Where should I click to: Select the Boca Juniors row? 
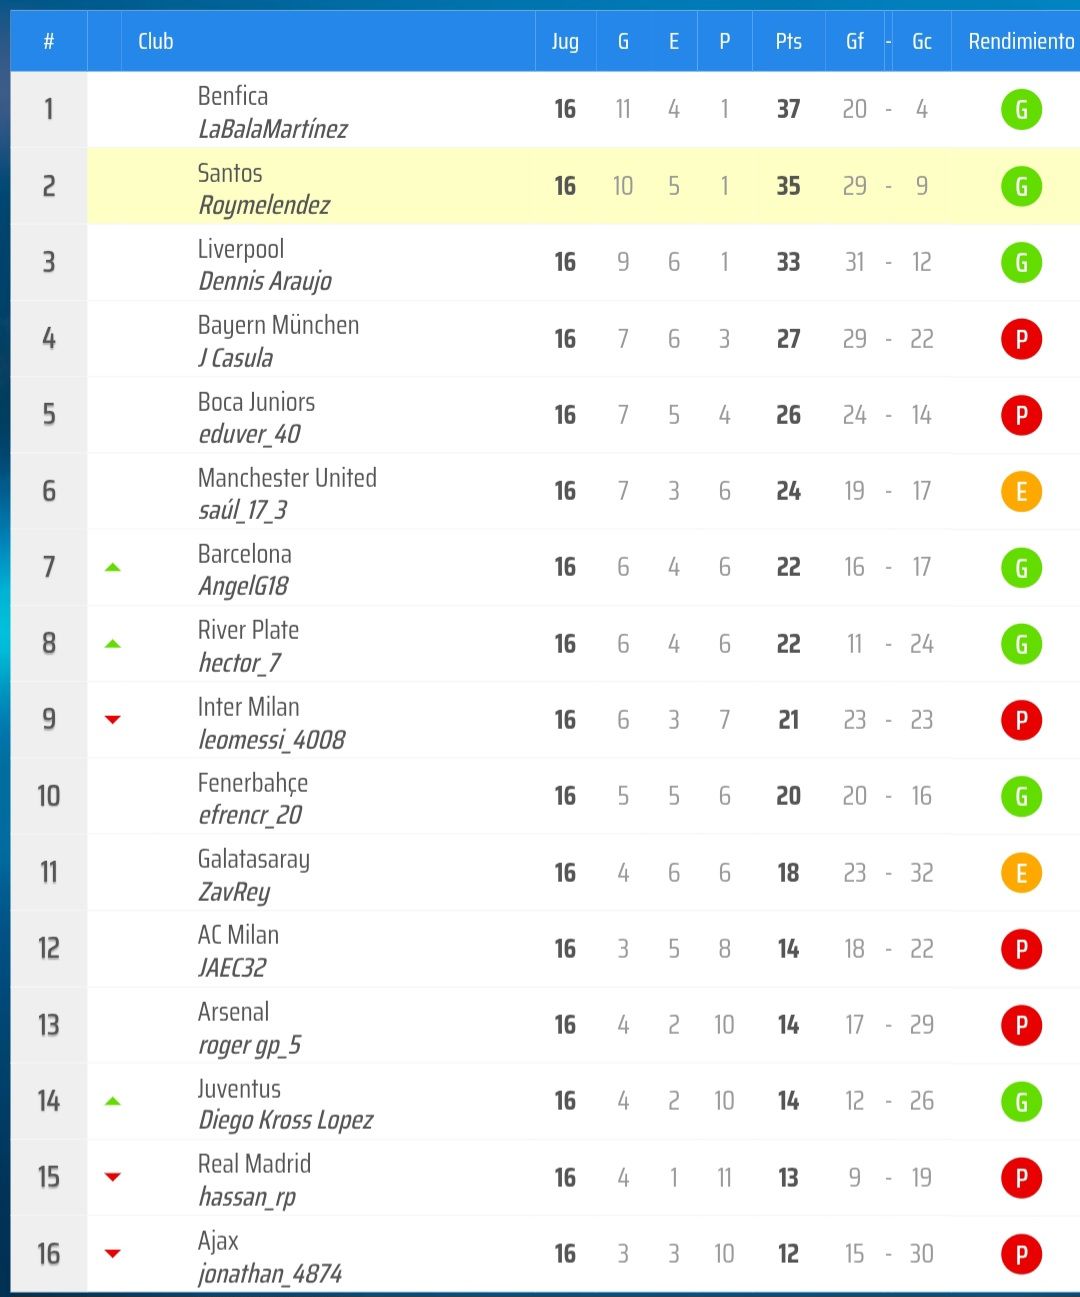coord(400,415)
